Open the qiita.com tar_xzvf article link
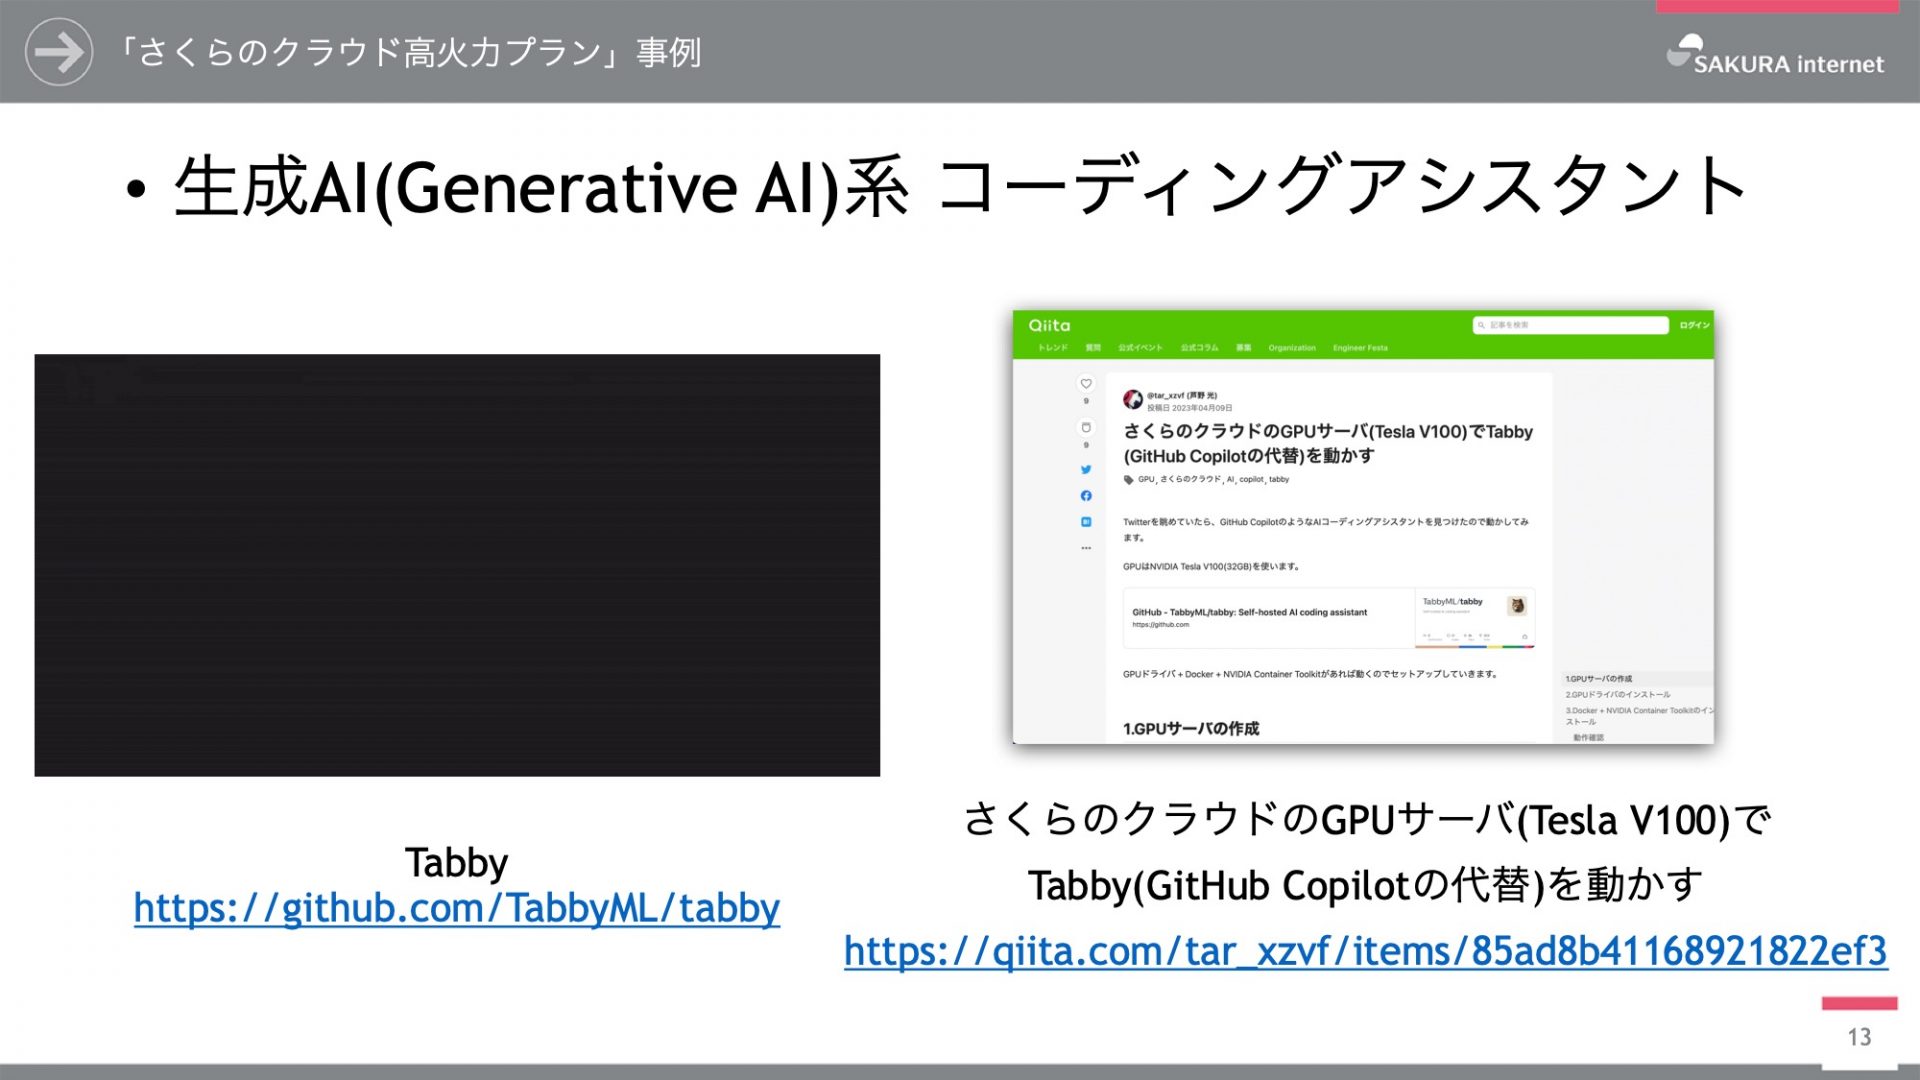Screen dimensions: 1920x1080 (1366, 951)
